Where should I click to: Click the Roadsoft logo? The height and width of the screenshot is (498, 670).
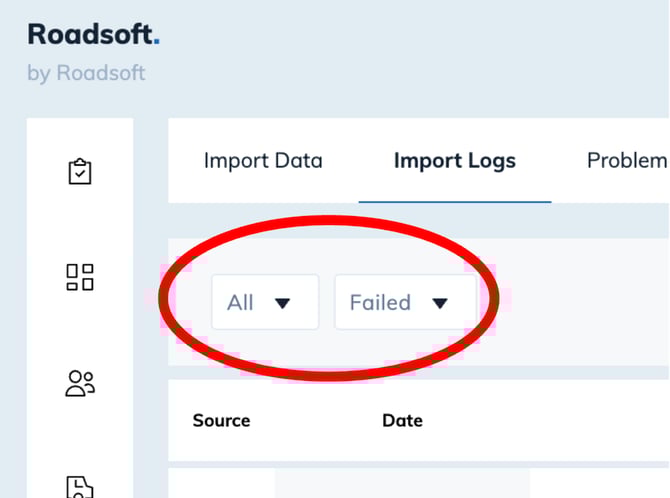point(94,34)
